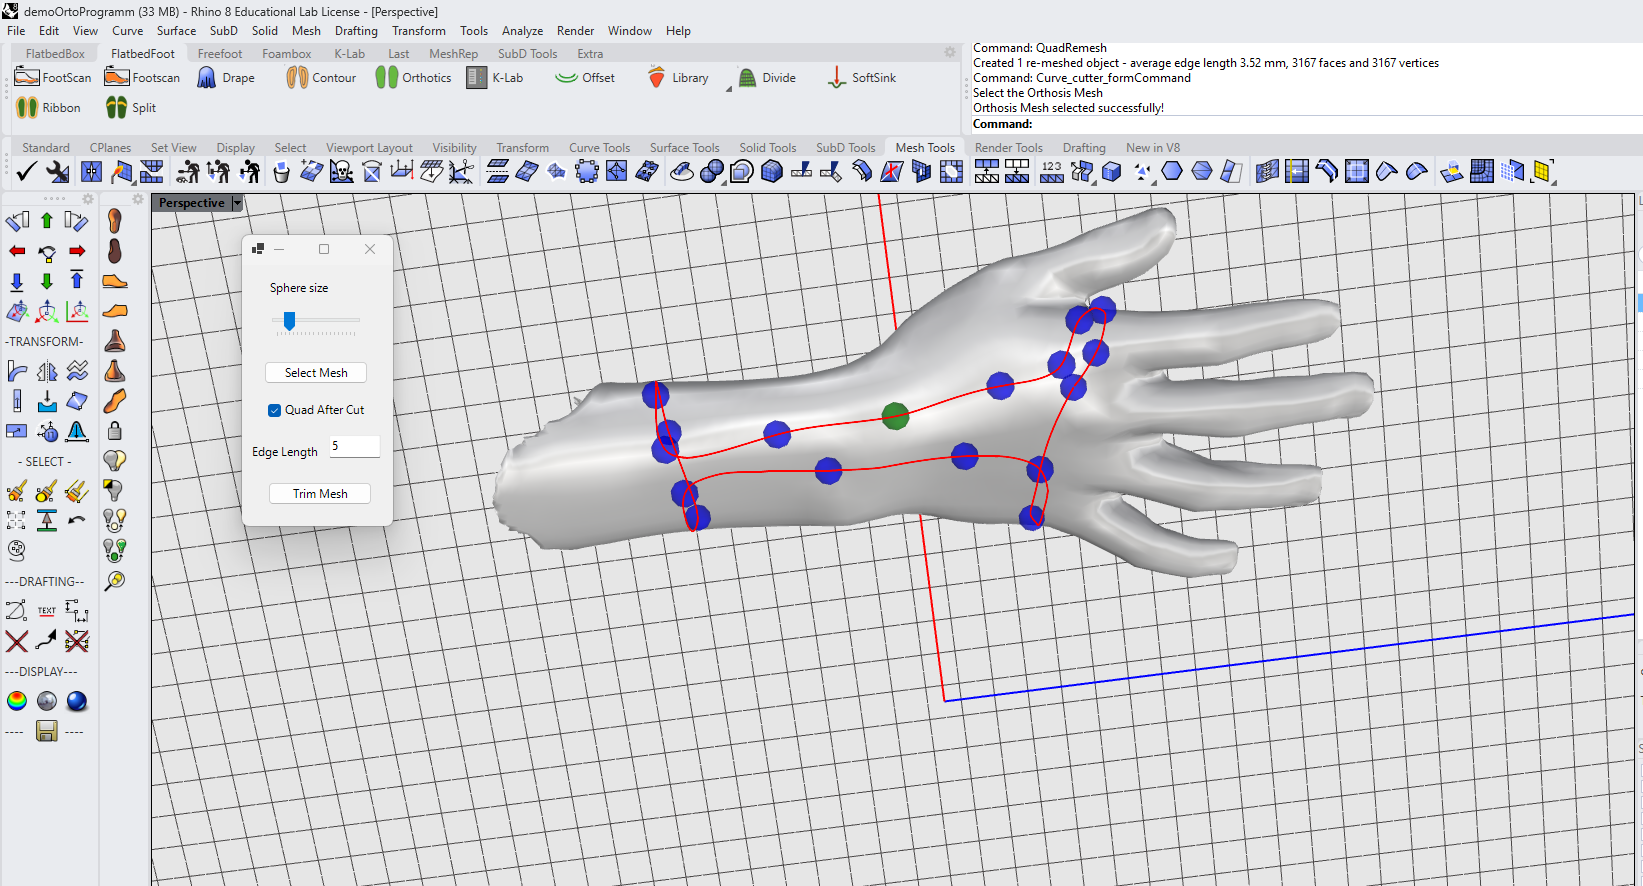This screenshot has height=886, width=1643.
Task: Click the bucket icon in mesh toolbar
Action: click(281, 172)
